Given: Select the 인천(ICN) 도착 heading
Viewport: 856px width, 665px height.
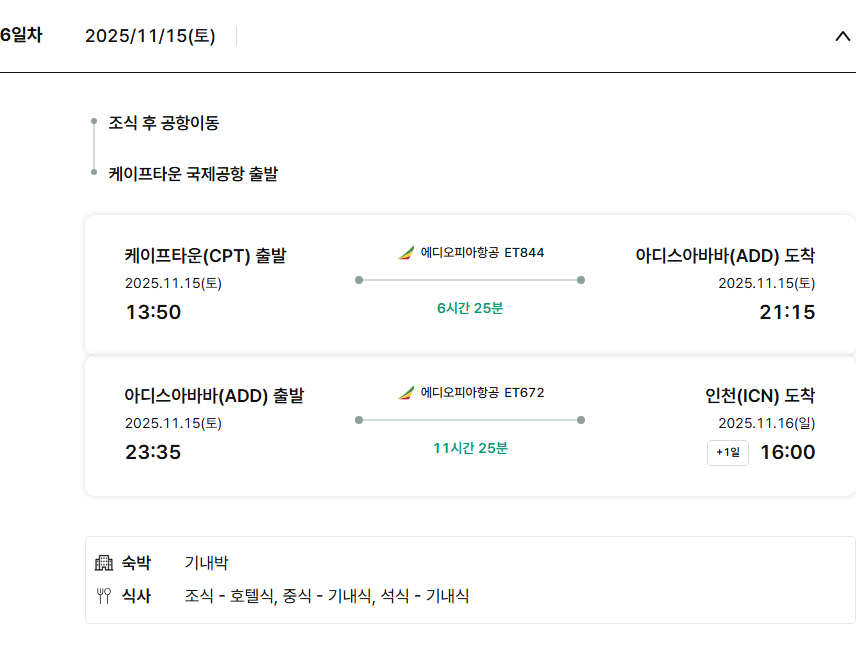Looking at the screenshot, I should point(760,396).
